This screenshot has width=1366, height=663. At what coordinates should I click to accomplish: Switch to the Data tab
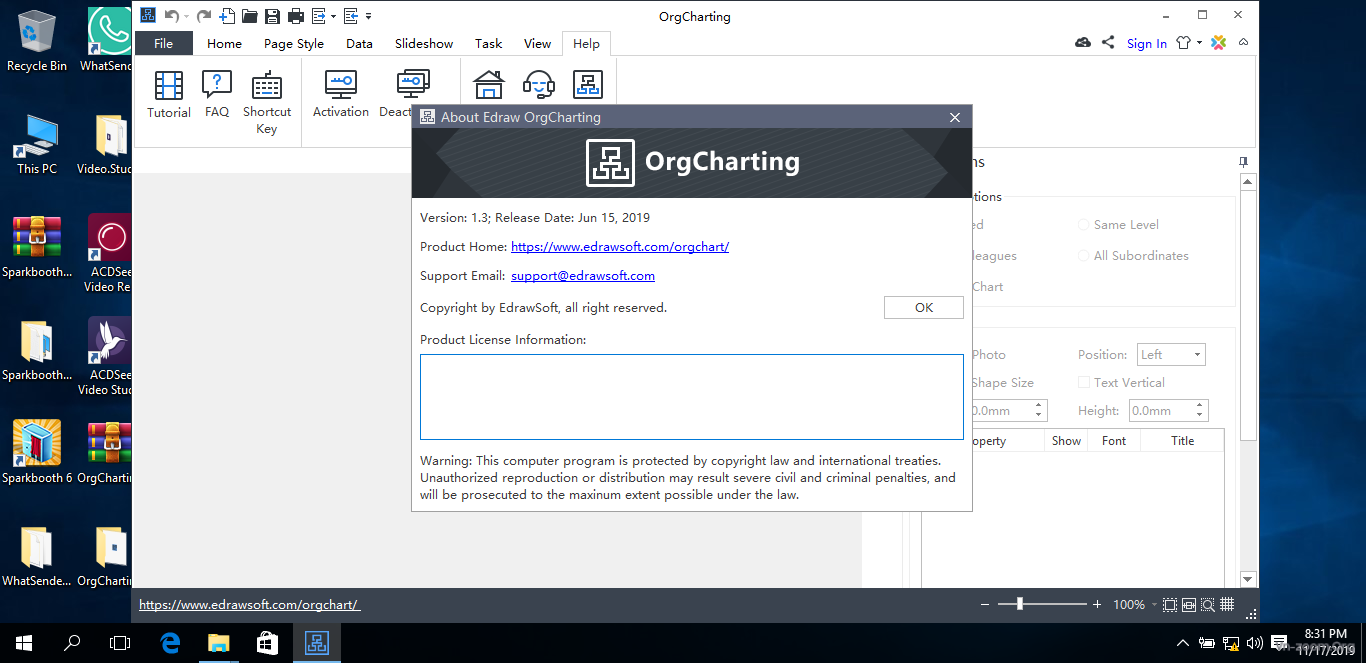[x=359, y=43]
